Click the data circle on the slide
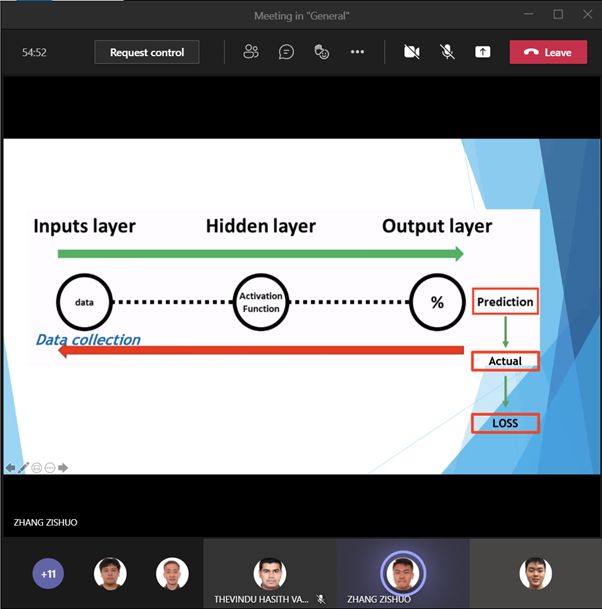 [x=84, y=302]
